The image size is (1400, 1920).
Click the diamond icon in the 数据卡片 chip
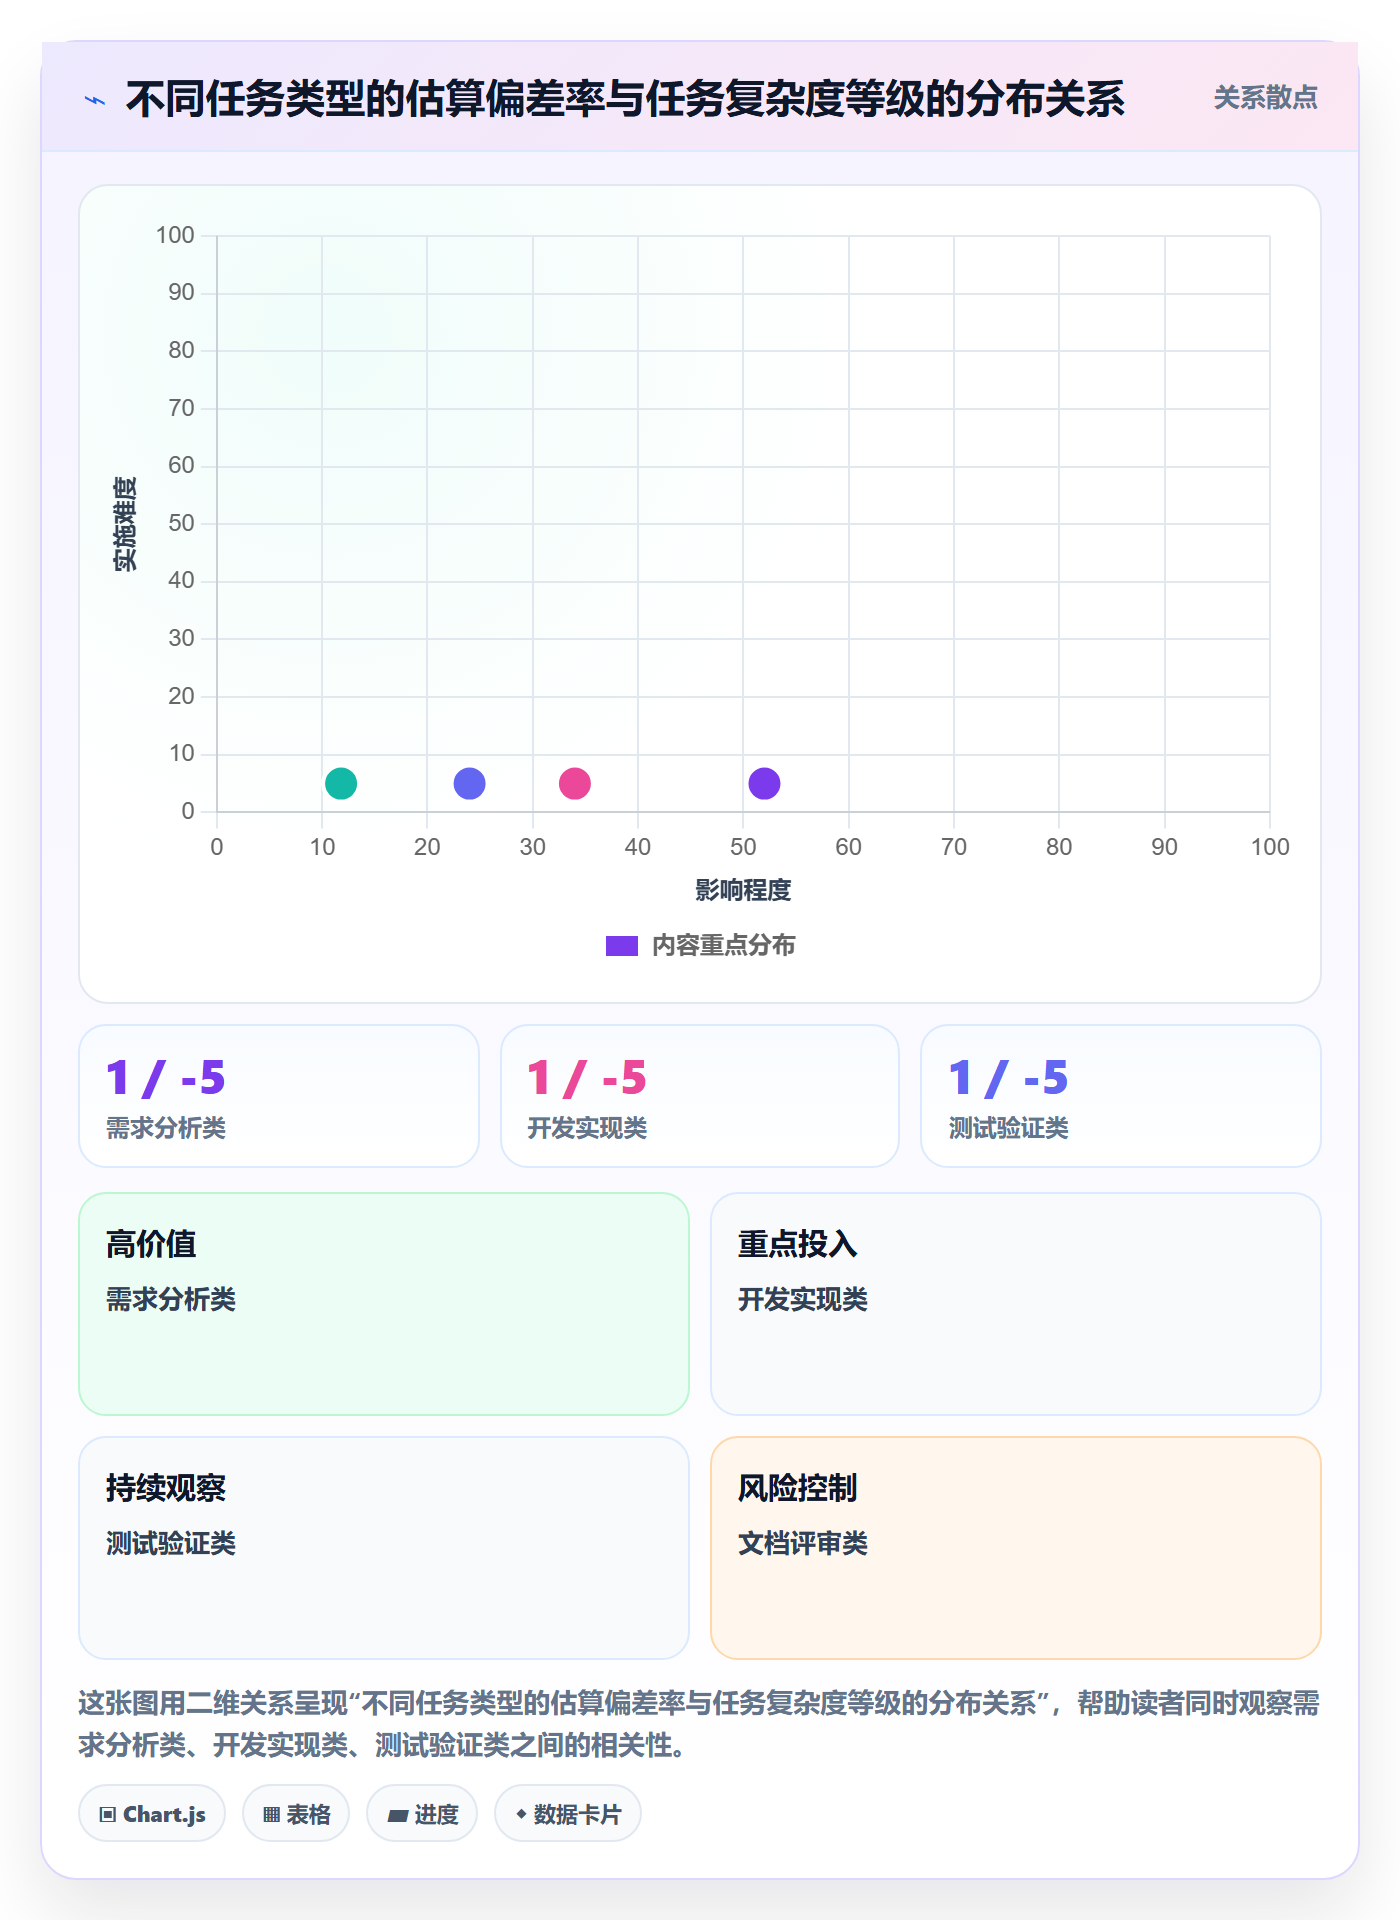pyautogui.click(x=521, y=1814)
